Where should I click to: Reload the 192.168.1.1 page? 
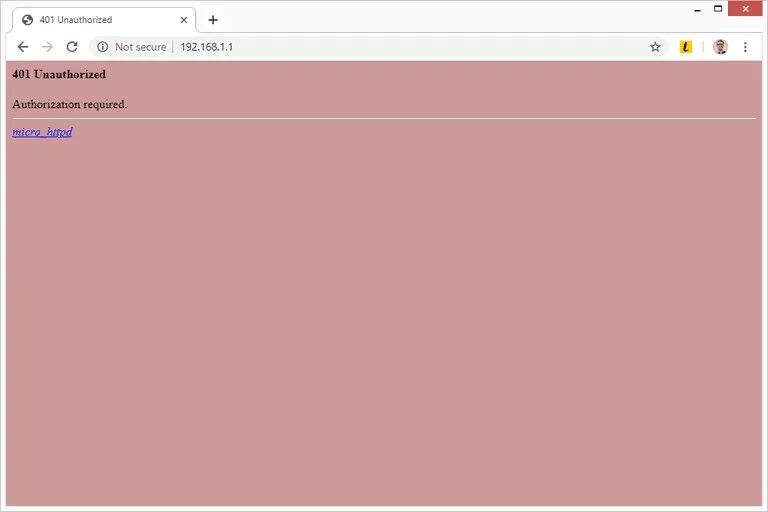point(72,47)
